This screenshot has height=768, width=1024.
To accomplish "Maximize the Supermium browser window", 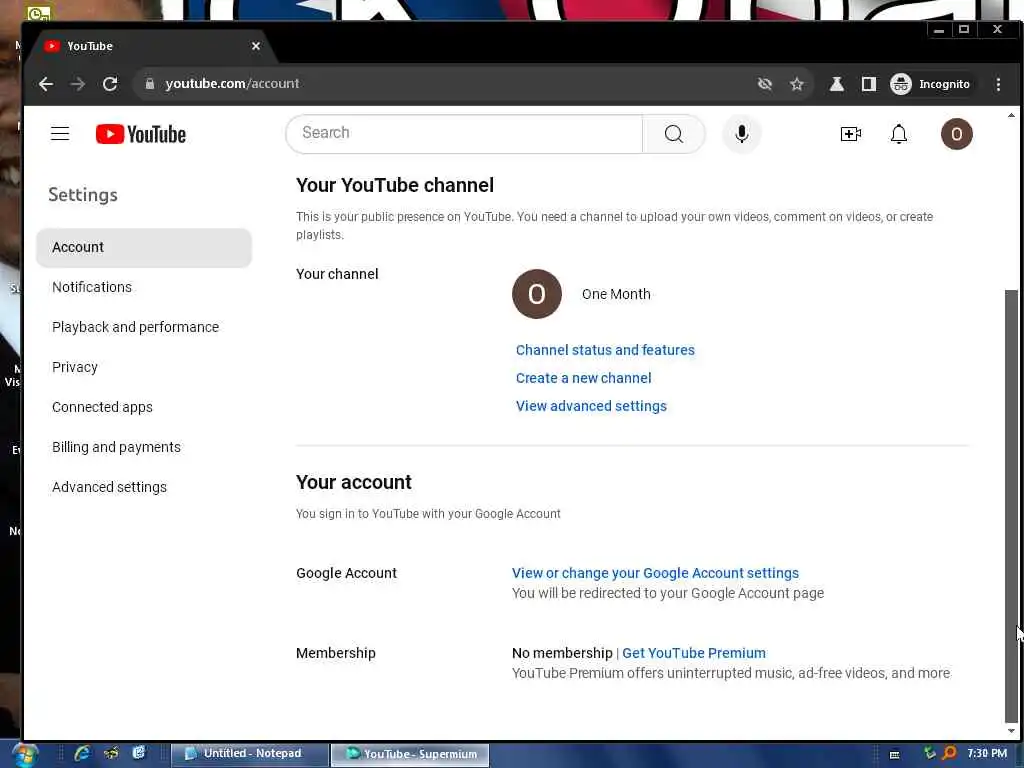I will 963,29.
